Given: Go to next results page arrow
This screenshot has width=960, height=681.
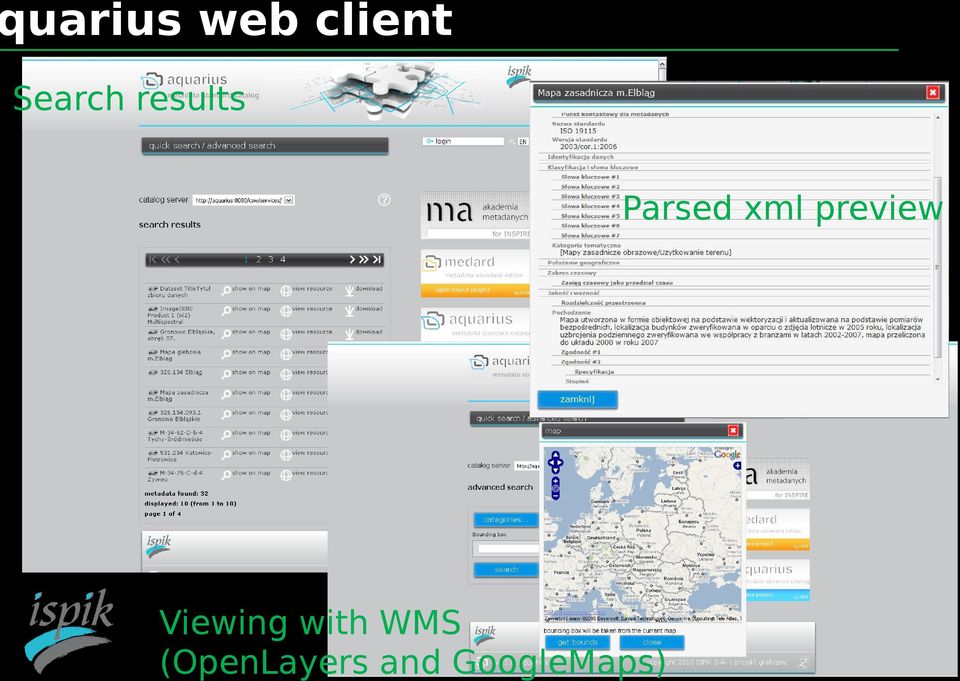Looking at the screenshot, I should tap(352, 260).
